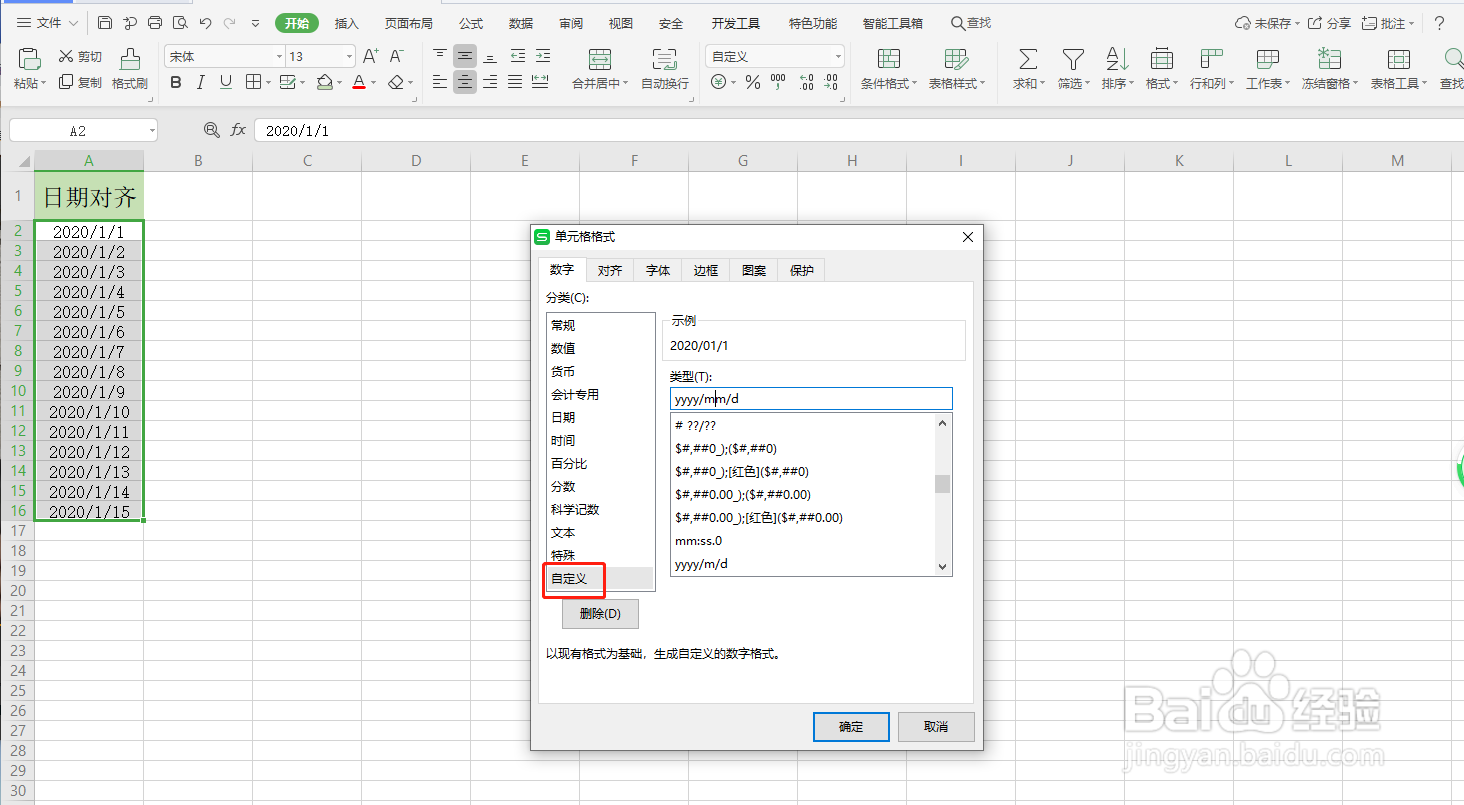This screenshot has height=805, width=1464.
Task: Click the formula bar showing 2020/1/1
Action: coord(858,130)
